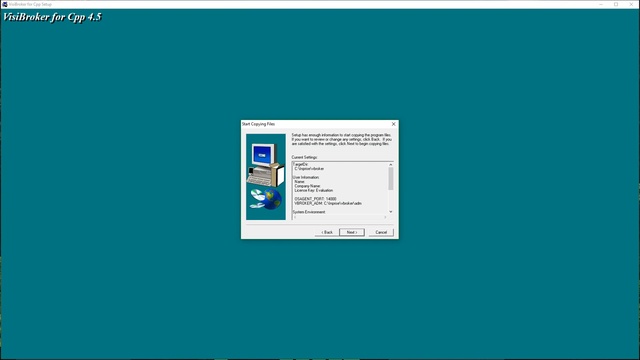Close the Start Copying Files dialog
Screen dimensions: 640x360
coord(393,124)
